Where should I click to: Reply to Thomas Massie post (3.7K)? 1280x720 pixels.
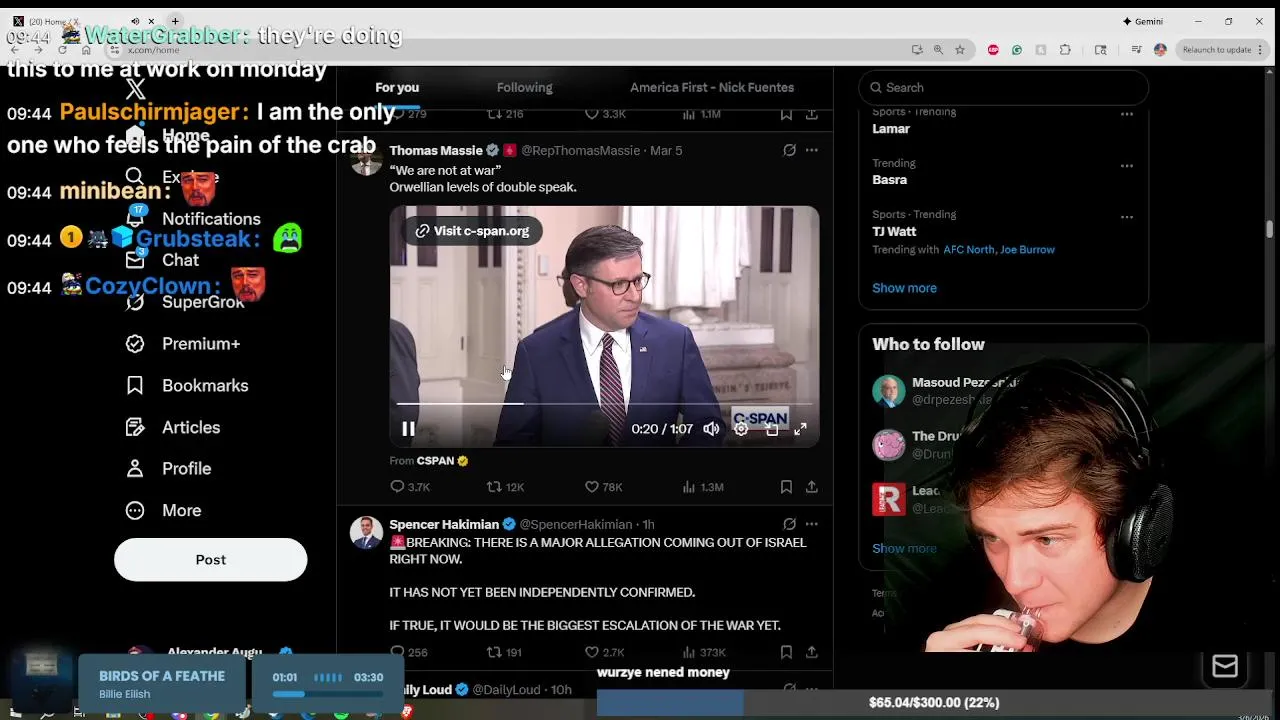pos(409,487)
